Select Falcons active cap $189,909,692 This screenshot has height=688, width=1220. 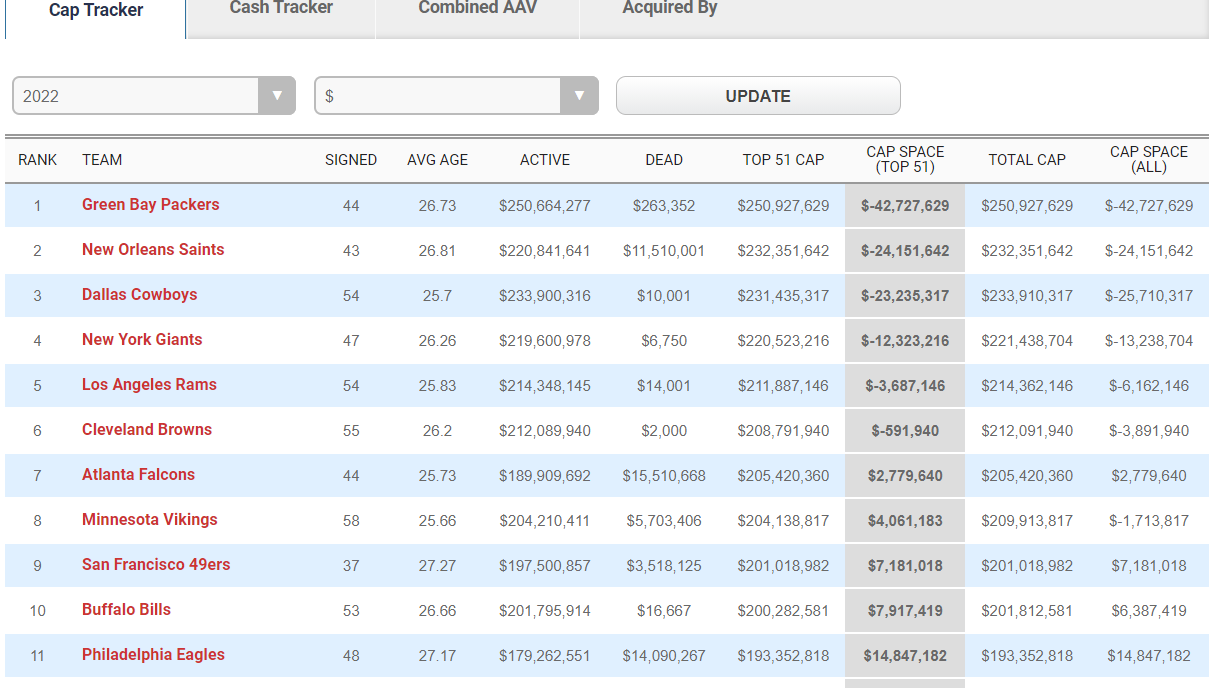(545, 476)
